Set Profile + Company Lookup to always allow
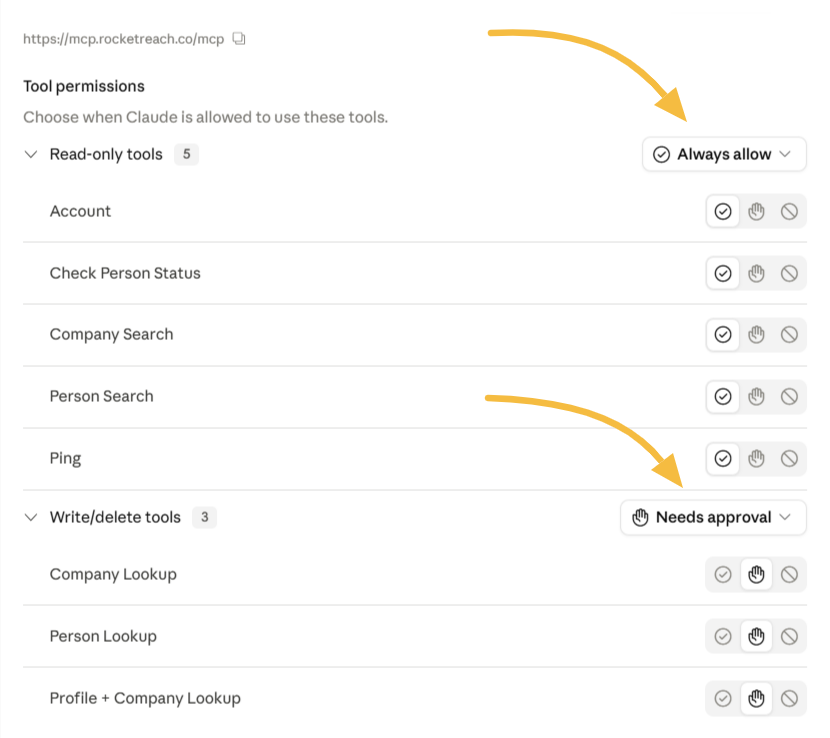This screenshot has height=738, width=830. pos(723,698)
